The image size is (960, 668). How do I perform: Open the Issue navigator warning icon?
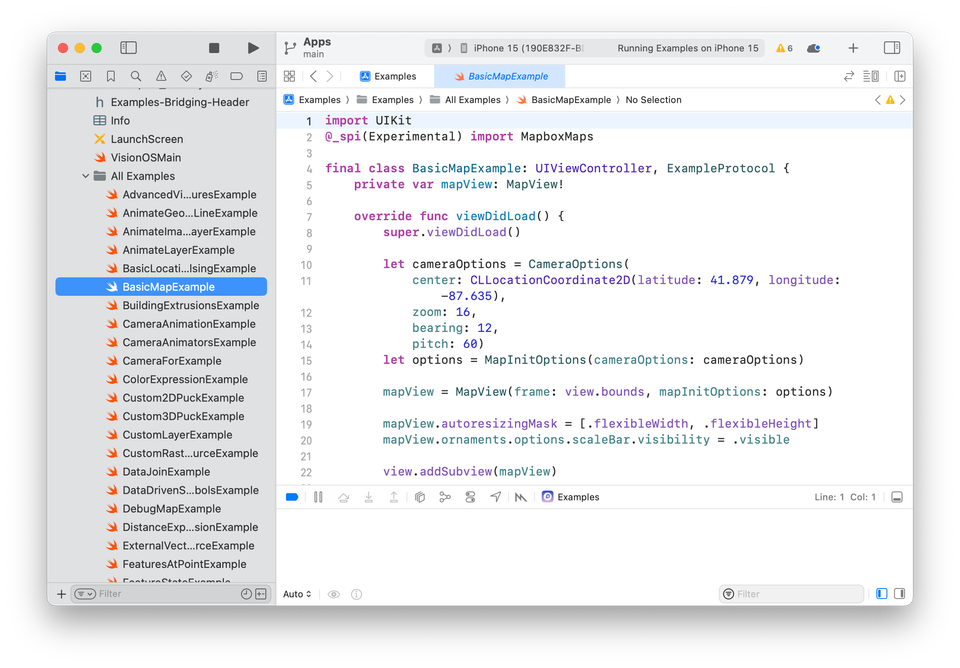pyautogui.click(x=161, y=76)
